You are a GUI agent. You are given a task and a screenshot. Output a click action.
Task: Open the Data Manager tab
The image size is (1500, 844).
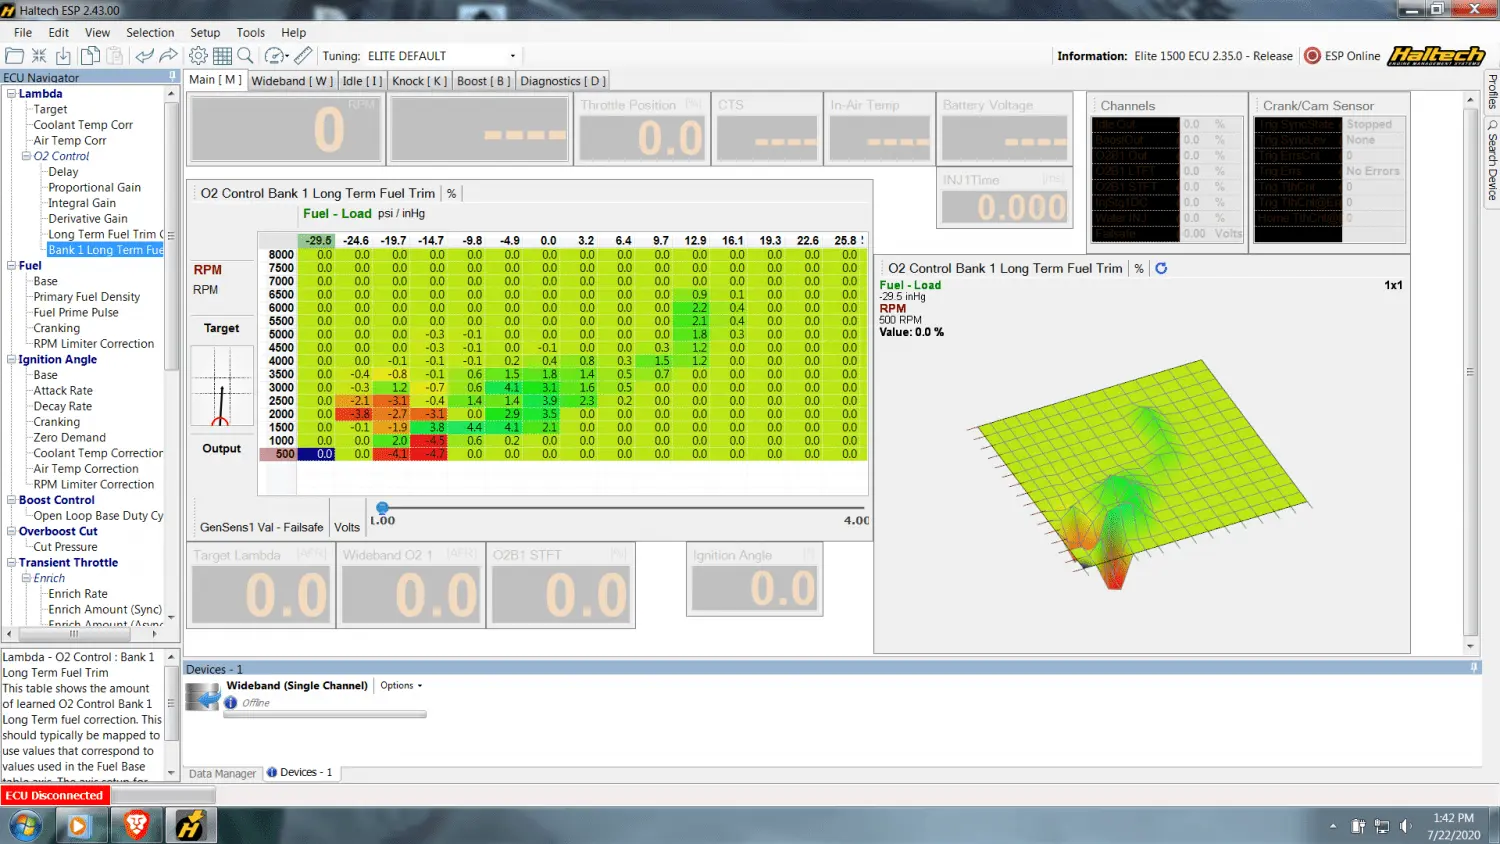point(222,773)
